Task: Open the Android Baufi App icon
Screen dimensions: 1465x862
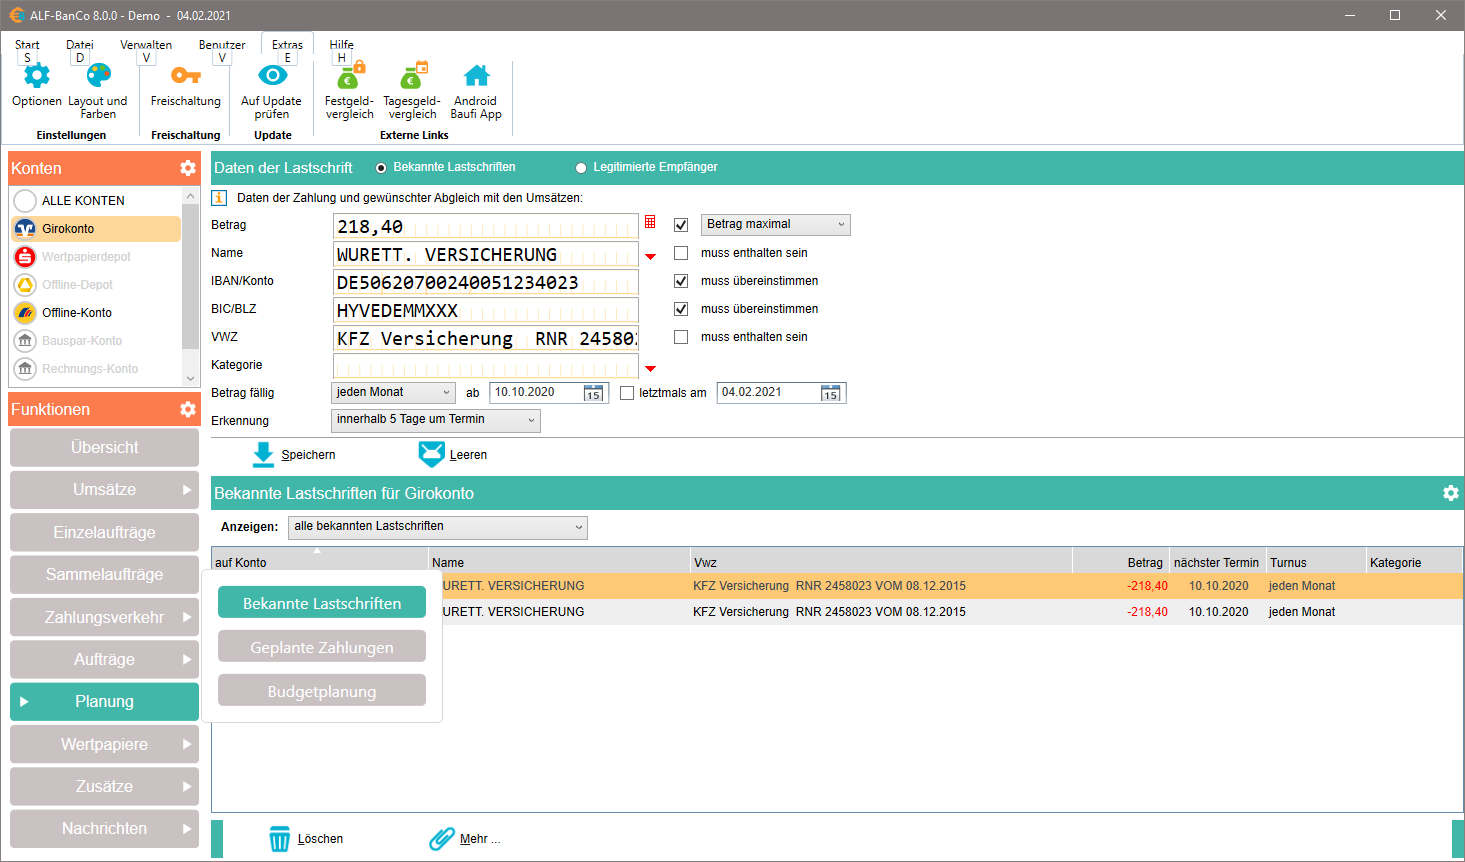Action: tap(477, 76)
